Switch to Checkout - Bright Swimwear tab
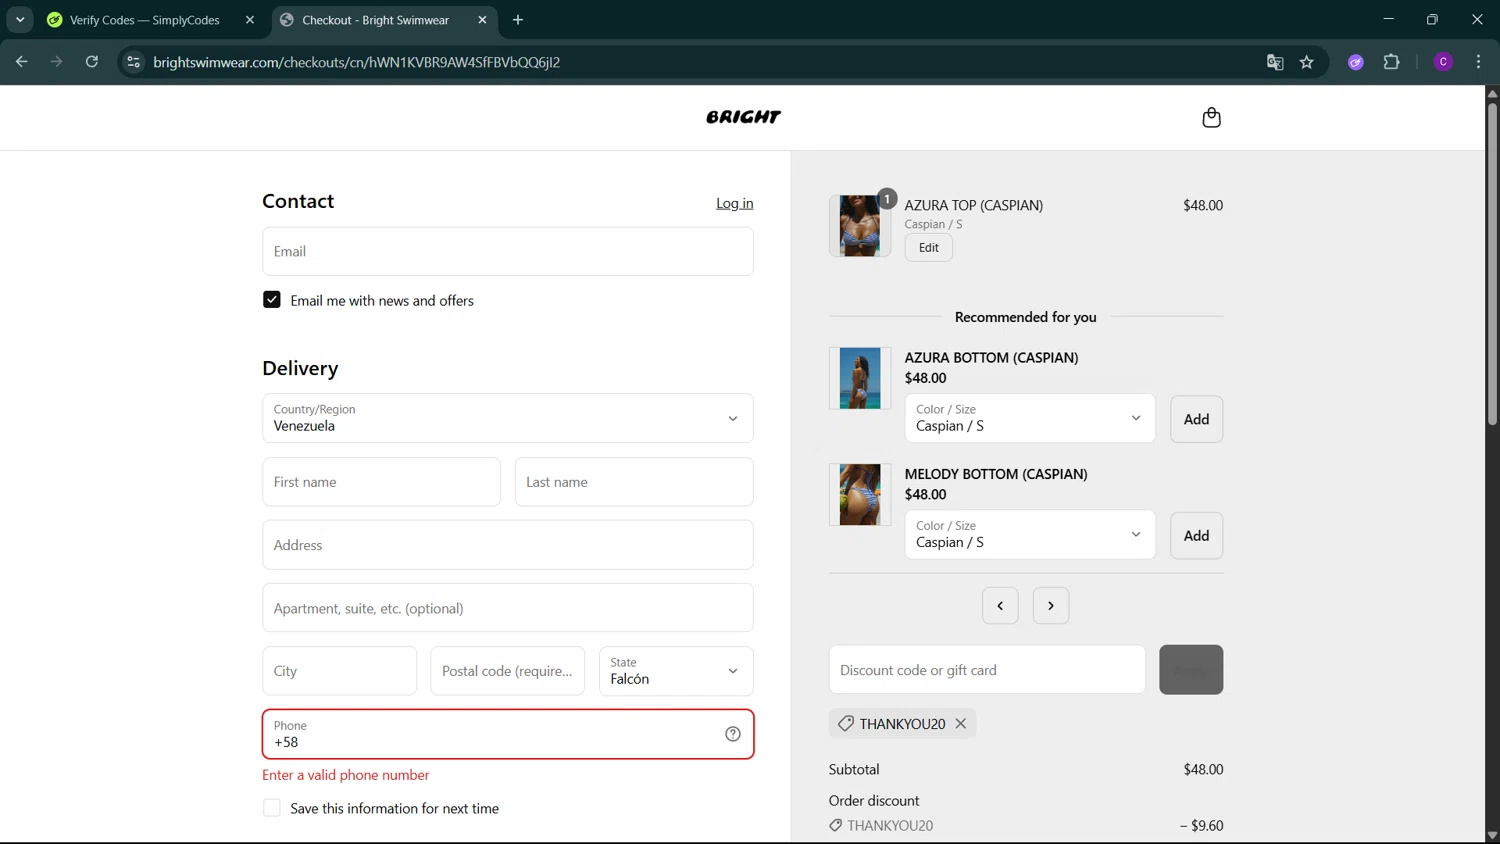 (384, 20)
